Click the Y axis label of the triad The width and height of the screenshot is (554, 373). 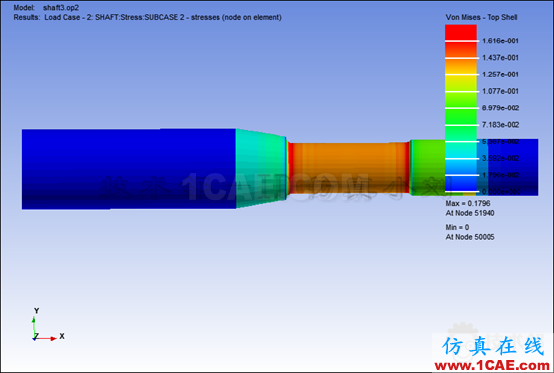(36, 311)
